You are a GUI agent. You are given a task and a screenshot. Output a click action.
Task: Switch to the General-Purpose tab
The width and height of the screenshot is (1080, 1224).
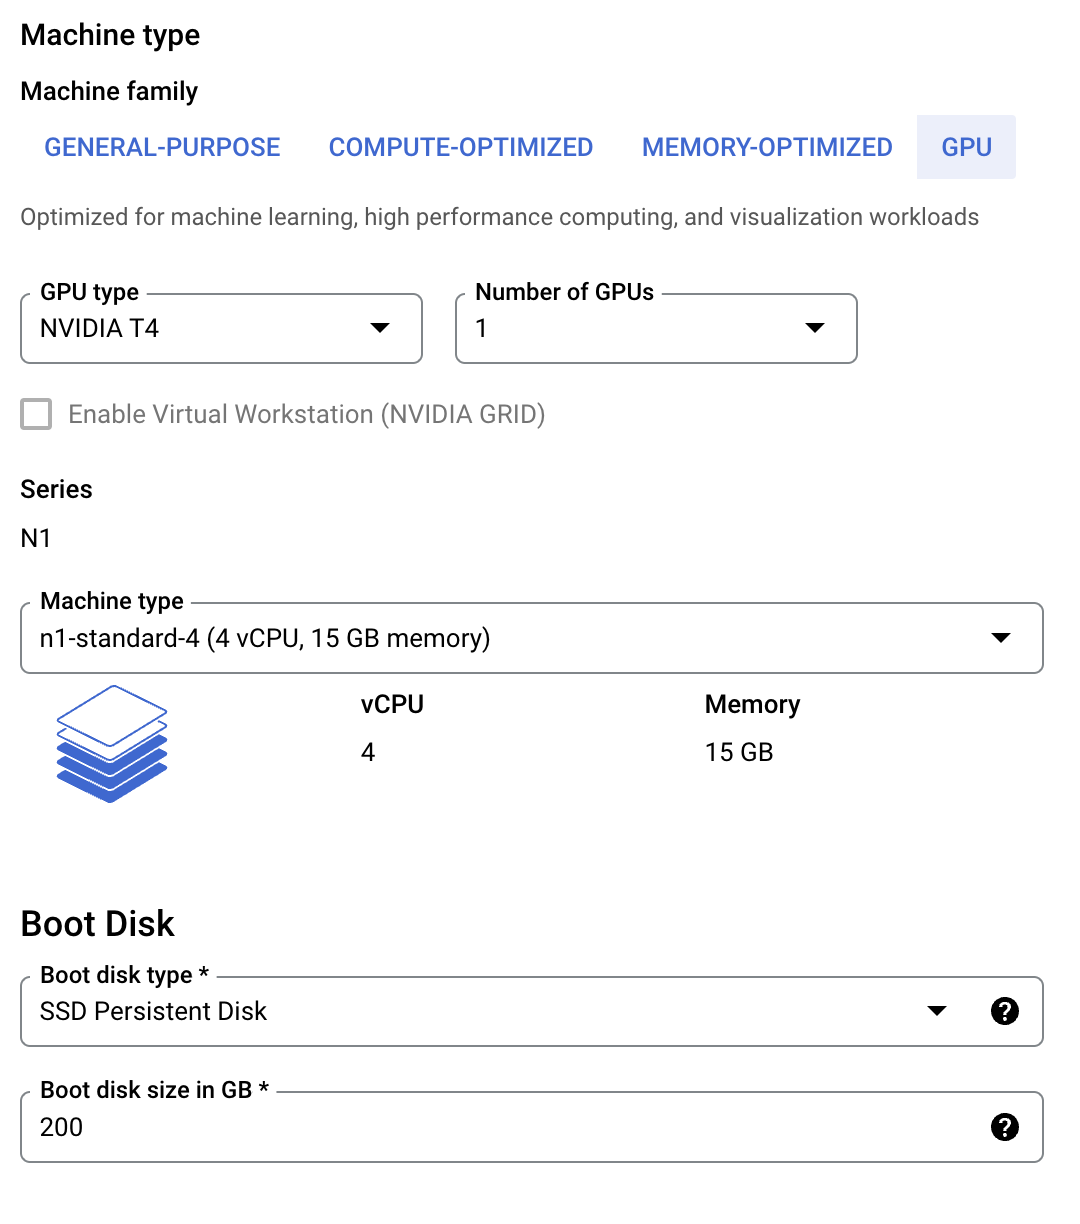pyautogui.click(x=162, y=147)
